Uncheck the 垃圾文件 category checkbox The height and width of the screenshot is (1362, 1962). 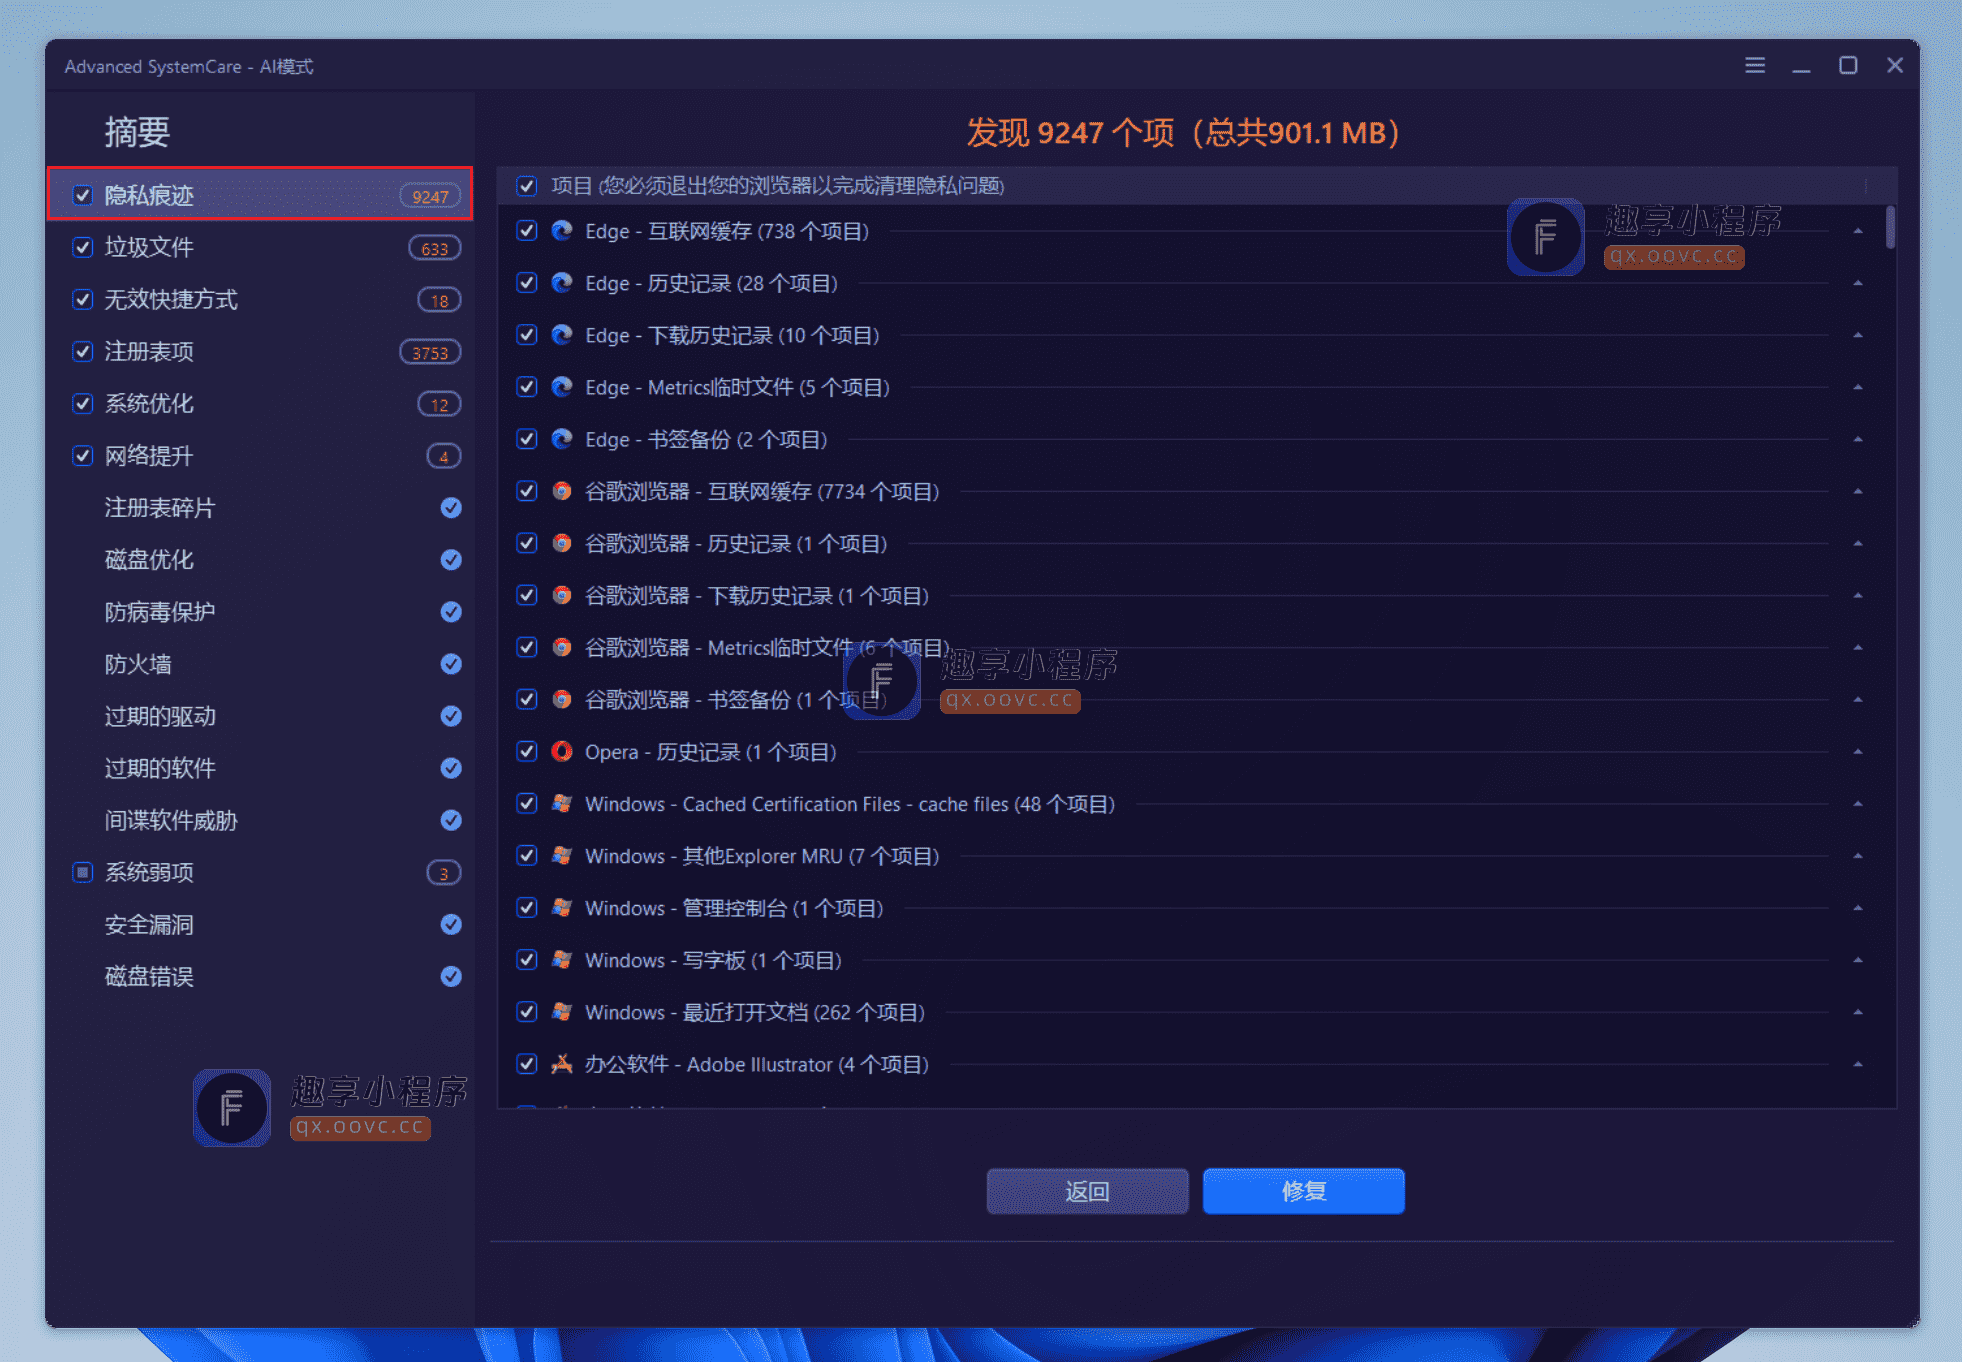tap(83, 247)
